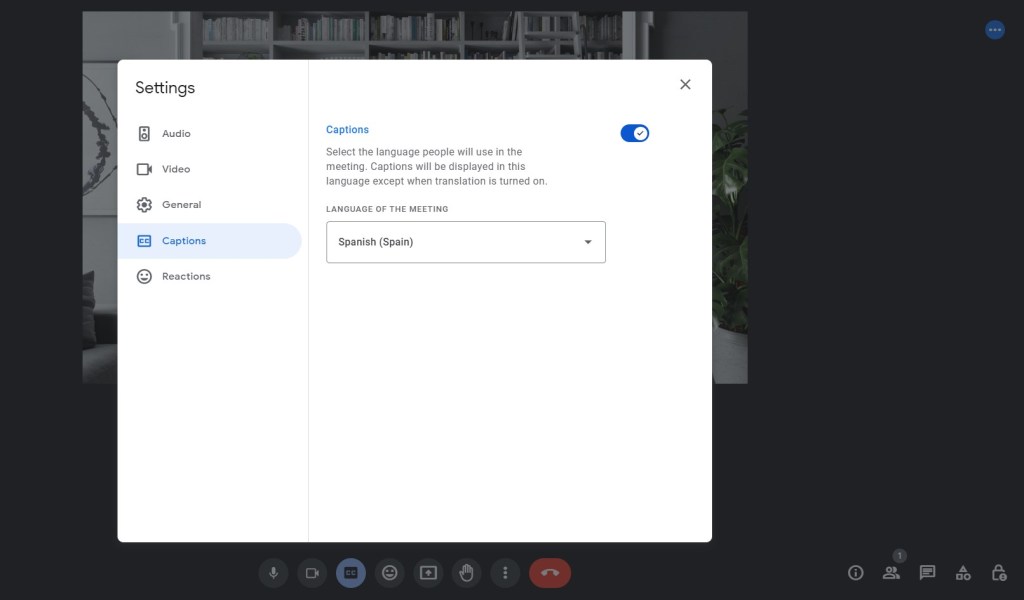This screenshot has height=600, width=1024.
Task: Click the Spanish (Spain) dropdown arrow
Action: (588, 242)
